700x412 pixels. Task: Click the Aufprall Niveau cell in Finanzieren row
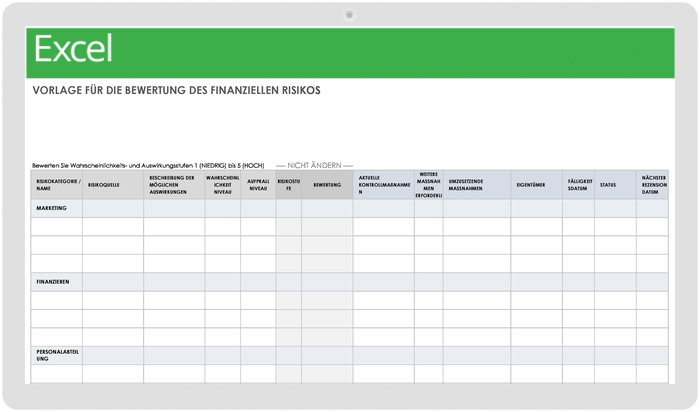[258, 282]
